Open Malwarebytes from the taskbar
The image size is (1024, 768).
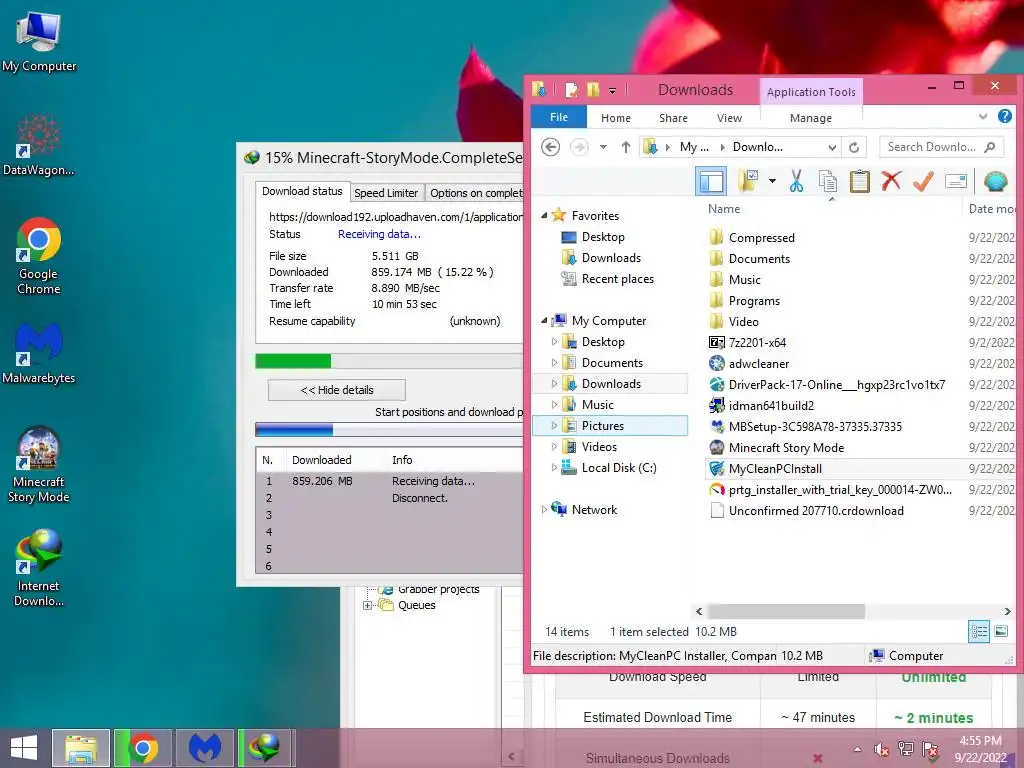pos(204,748)
